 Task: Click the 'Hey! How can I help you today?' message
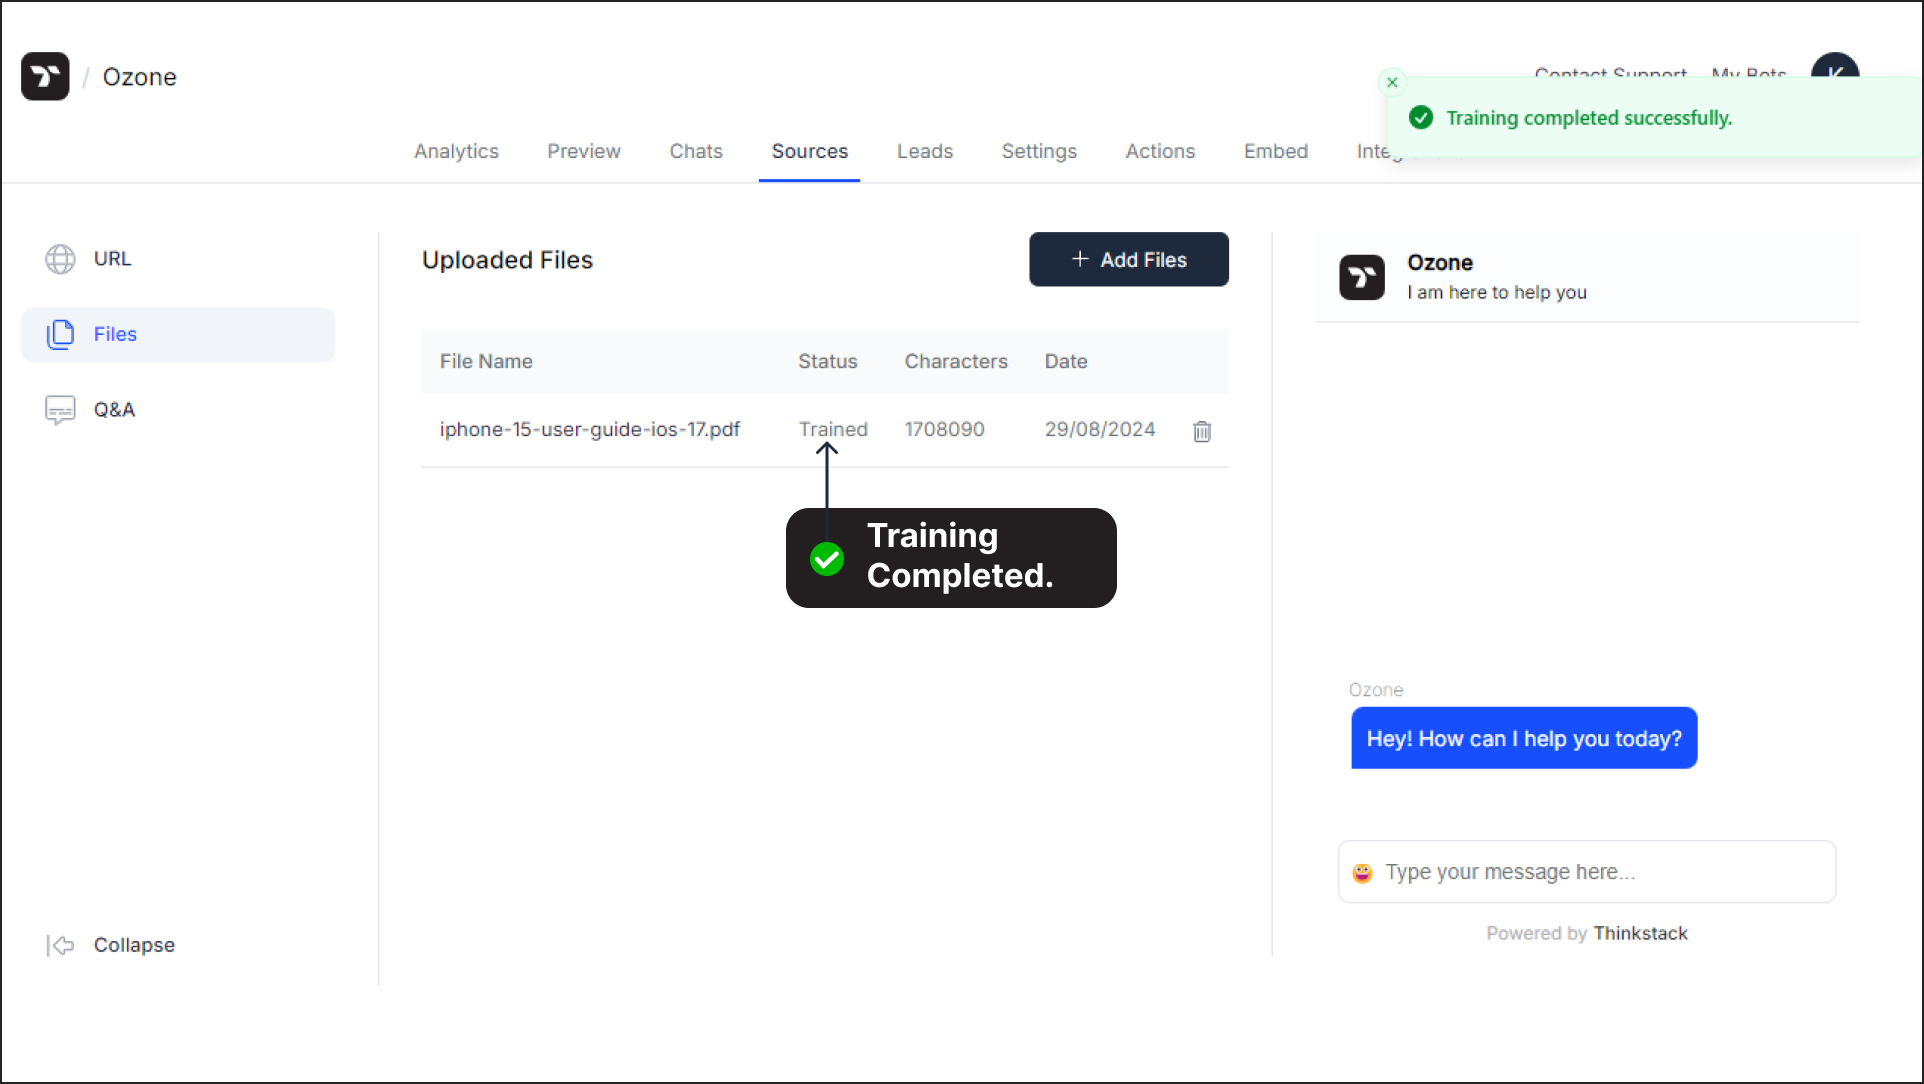pyautogui.click(x=1524, y=739)
